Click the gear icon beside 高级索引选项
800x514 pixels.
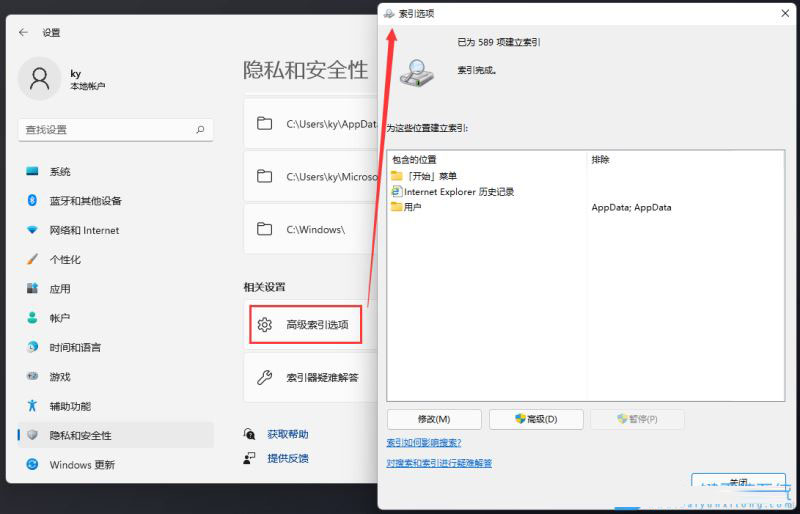264,325
